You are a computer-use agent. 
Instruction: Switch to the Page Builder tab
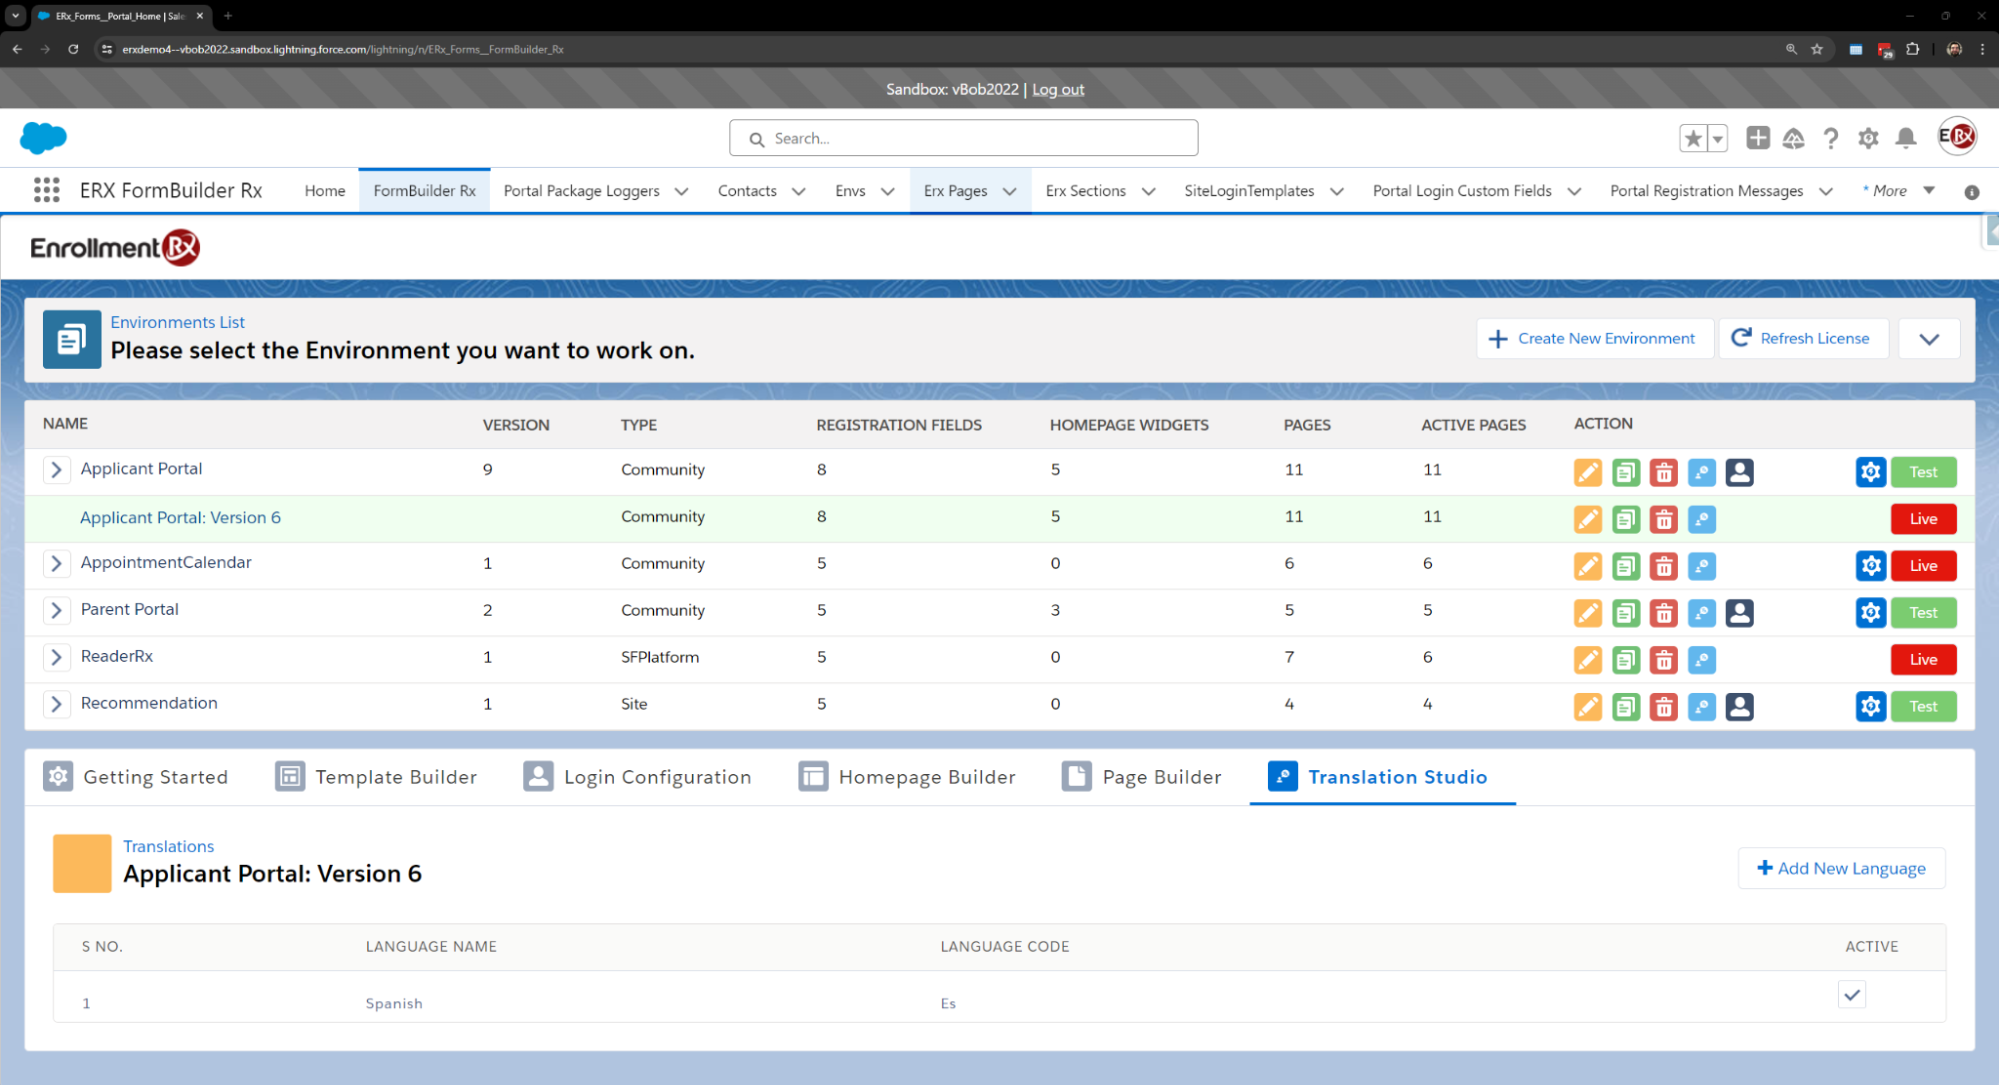[x=1142, y=777]
